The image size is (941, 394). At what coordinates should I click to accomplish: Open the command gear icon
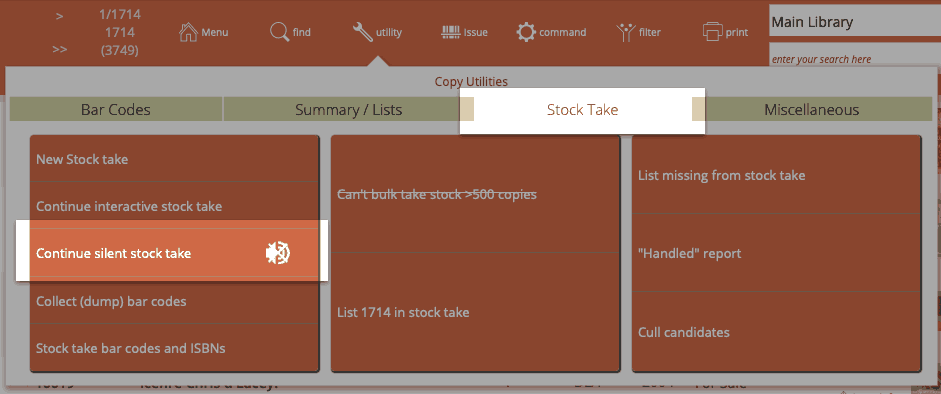pyautogui.click(x=526, y=32)
